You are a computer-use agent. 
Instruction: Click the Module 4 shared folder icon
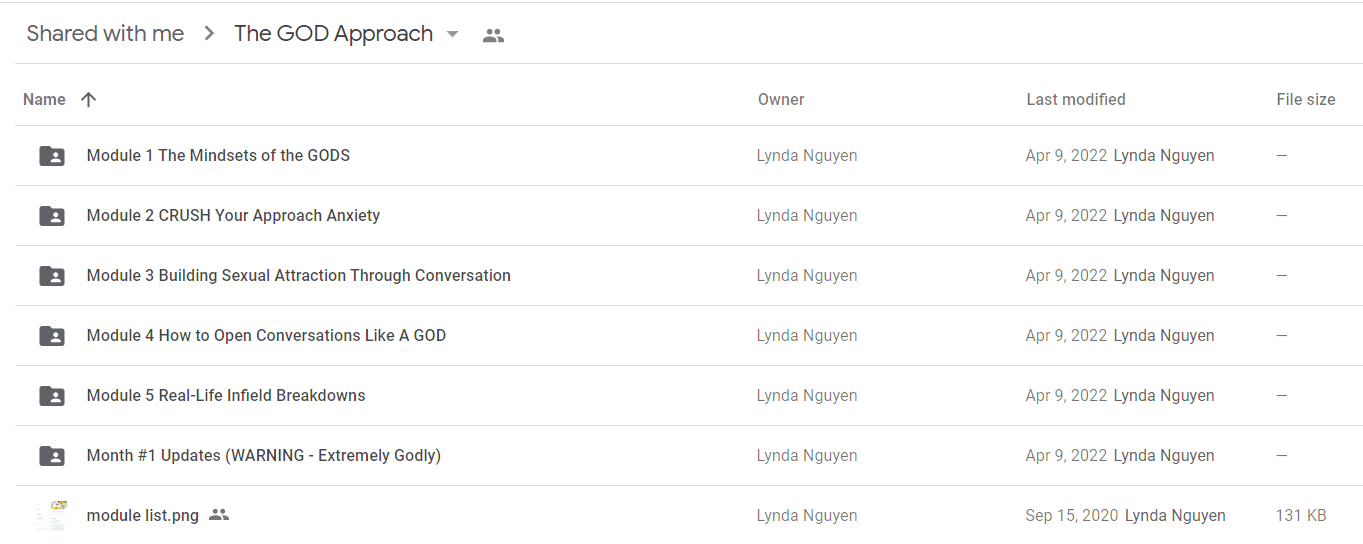point(52,336)
